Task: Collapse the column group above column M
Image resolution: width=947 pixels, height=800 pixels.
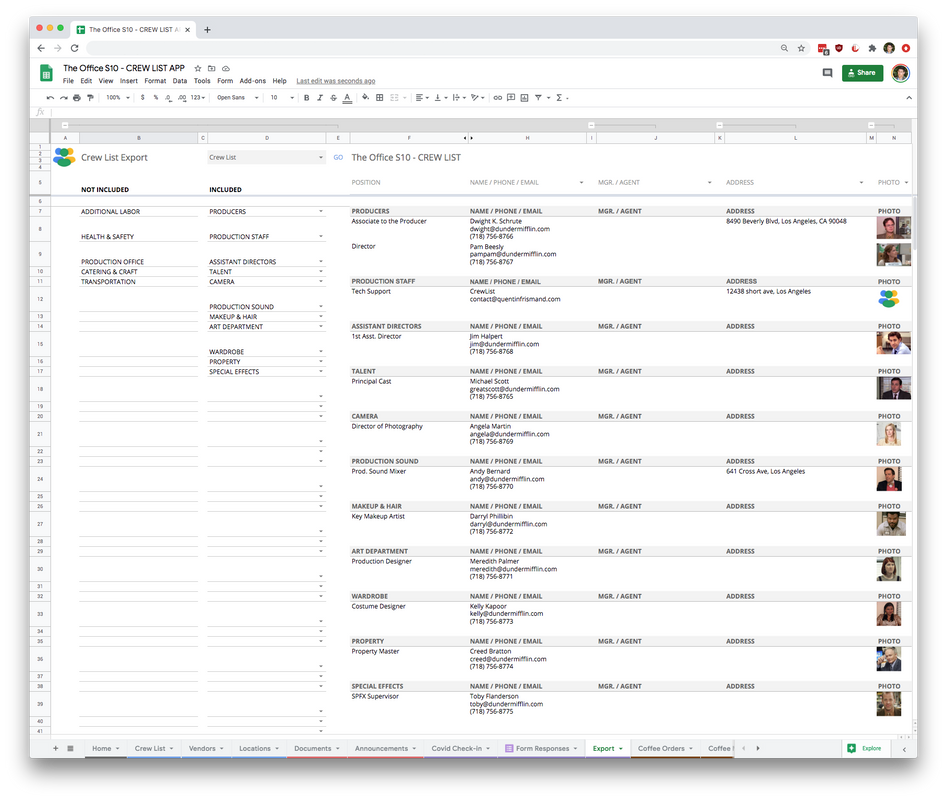Action: click(871, 126)
